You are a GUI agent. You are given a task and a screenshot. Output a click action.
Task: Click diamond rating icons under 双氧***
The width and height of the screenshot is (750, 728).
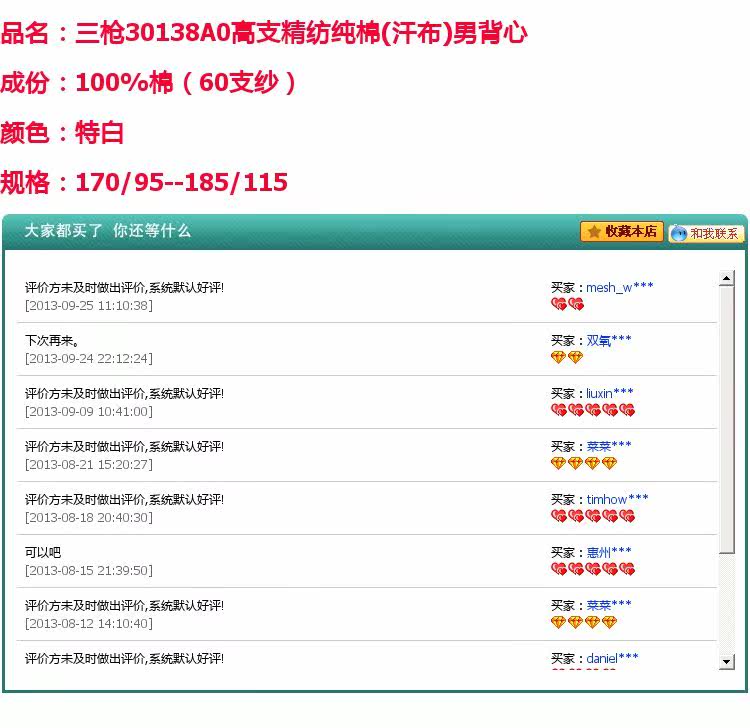pos(567,357)
